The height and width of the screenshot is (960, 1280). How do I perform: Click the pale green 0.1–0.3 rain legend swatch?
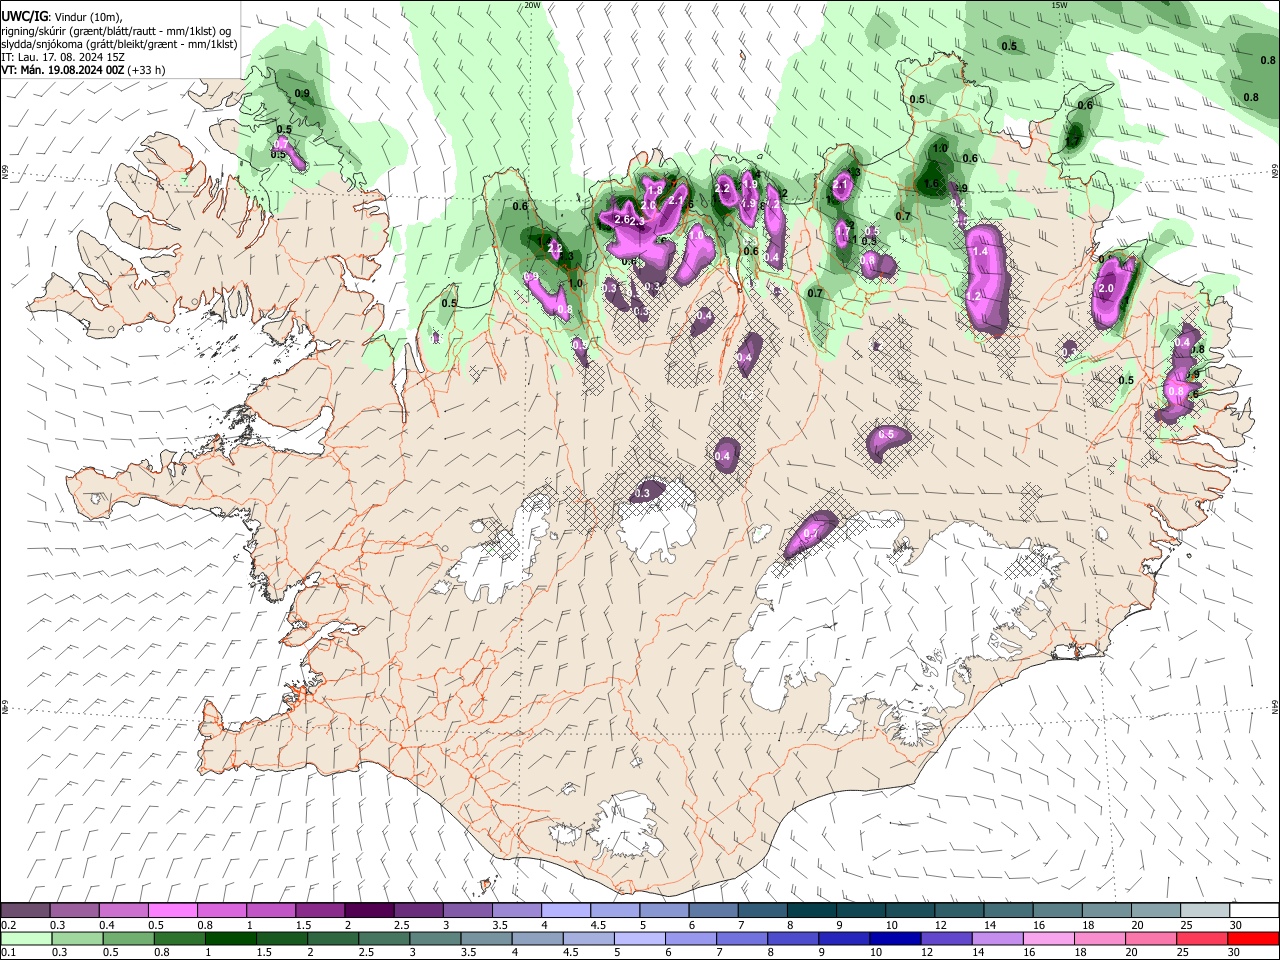[26, 938]
